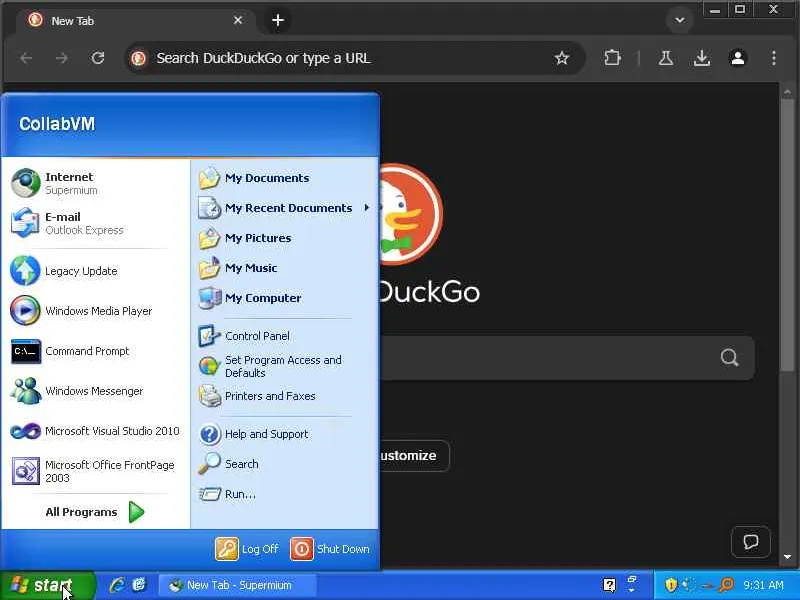Click the tray magnifier icon
800x600 pixels.
tap(727, 585)
